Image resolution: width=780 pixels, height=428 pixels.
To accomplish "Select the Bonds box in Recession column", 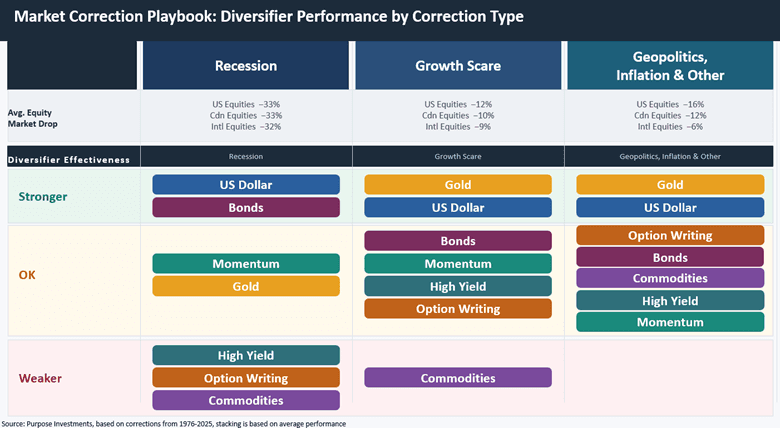I will [246, 207].
